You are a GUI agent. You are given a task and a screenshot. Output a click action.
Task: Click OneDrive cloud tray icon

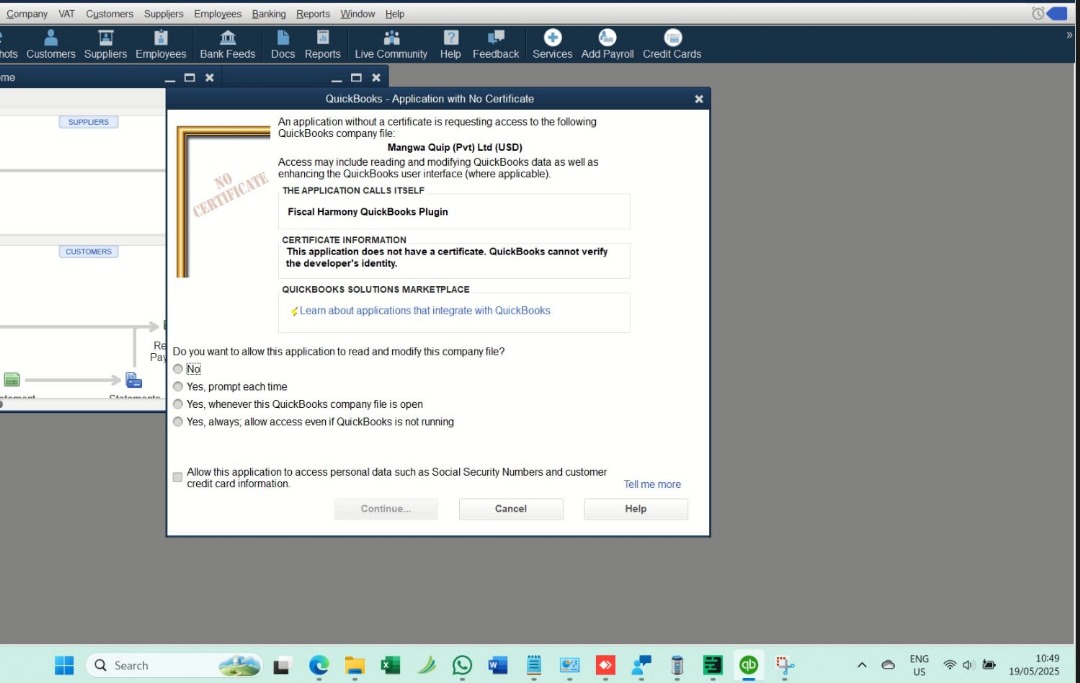coord(889,665)
